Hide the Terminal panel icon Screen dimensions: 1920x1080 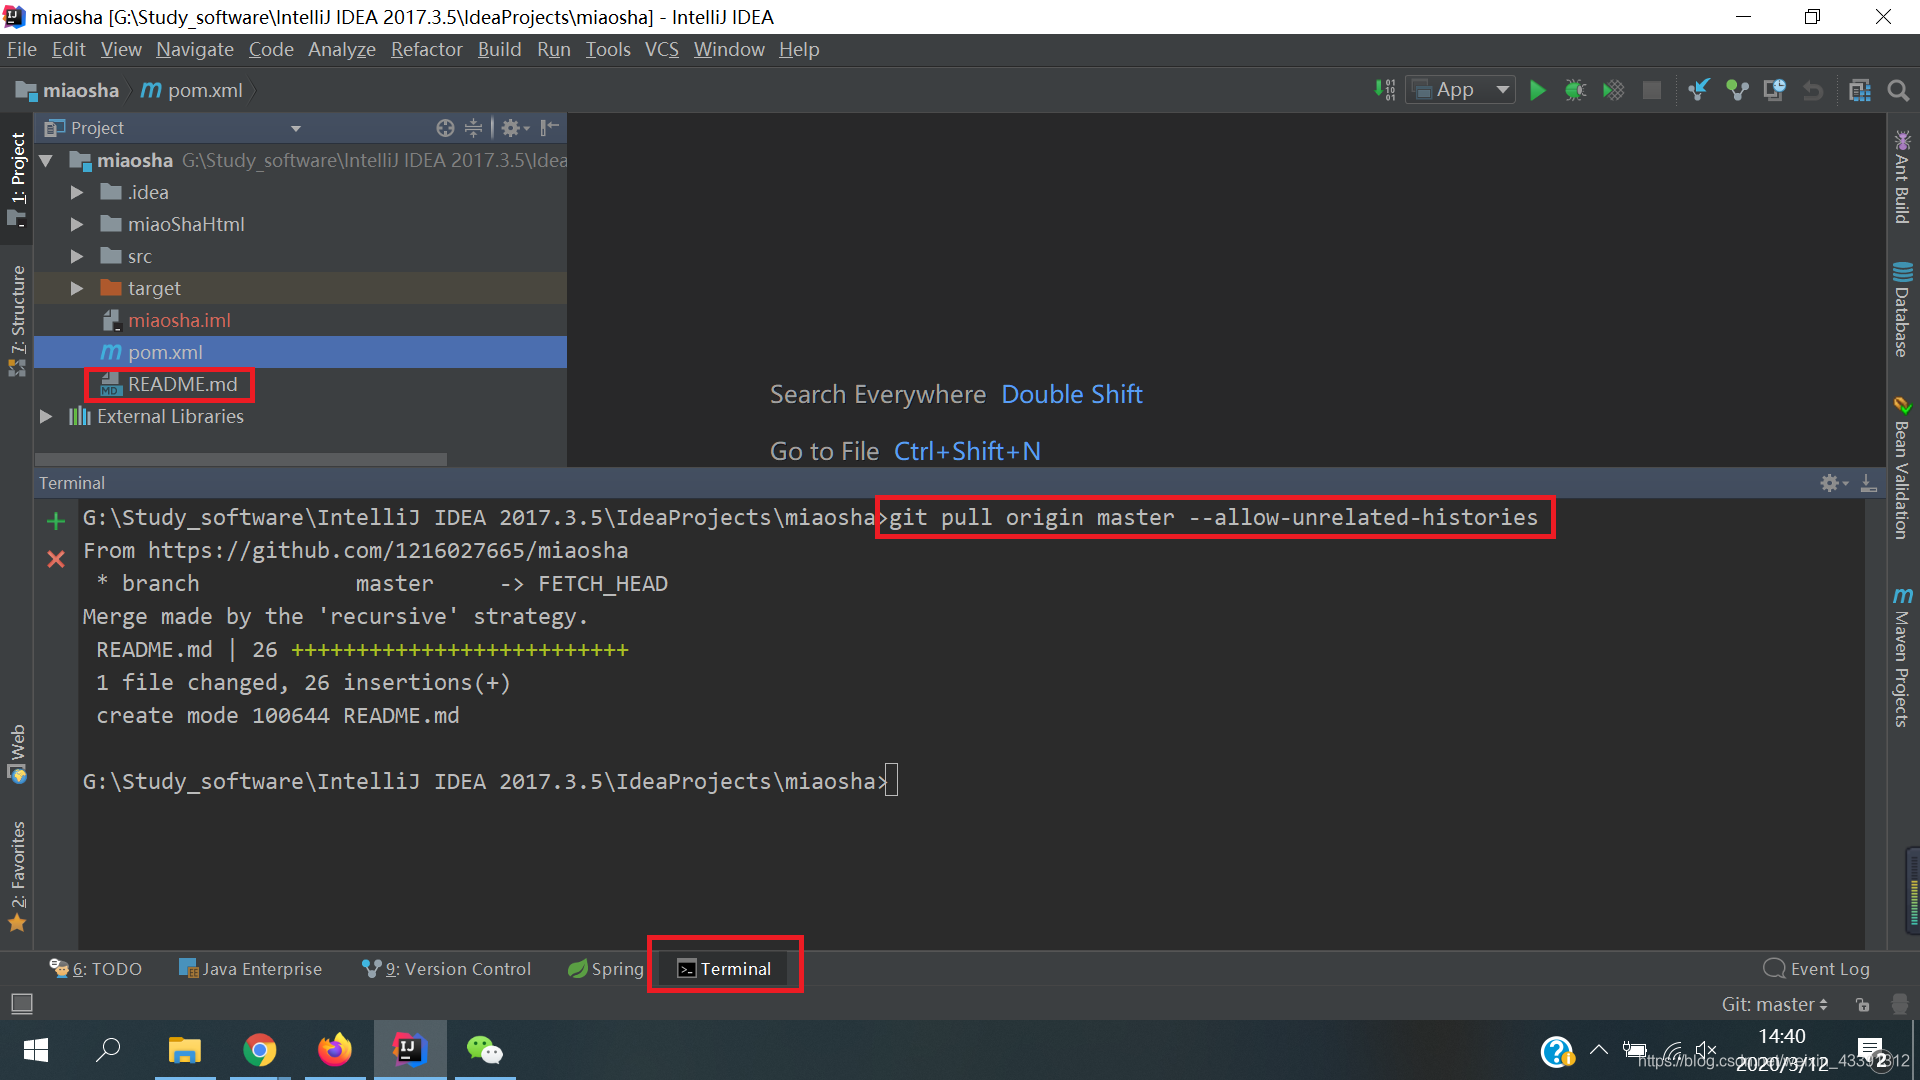pos(1868,483)
